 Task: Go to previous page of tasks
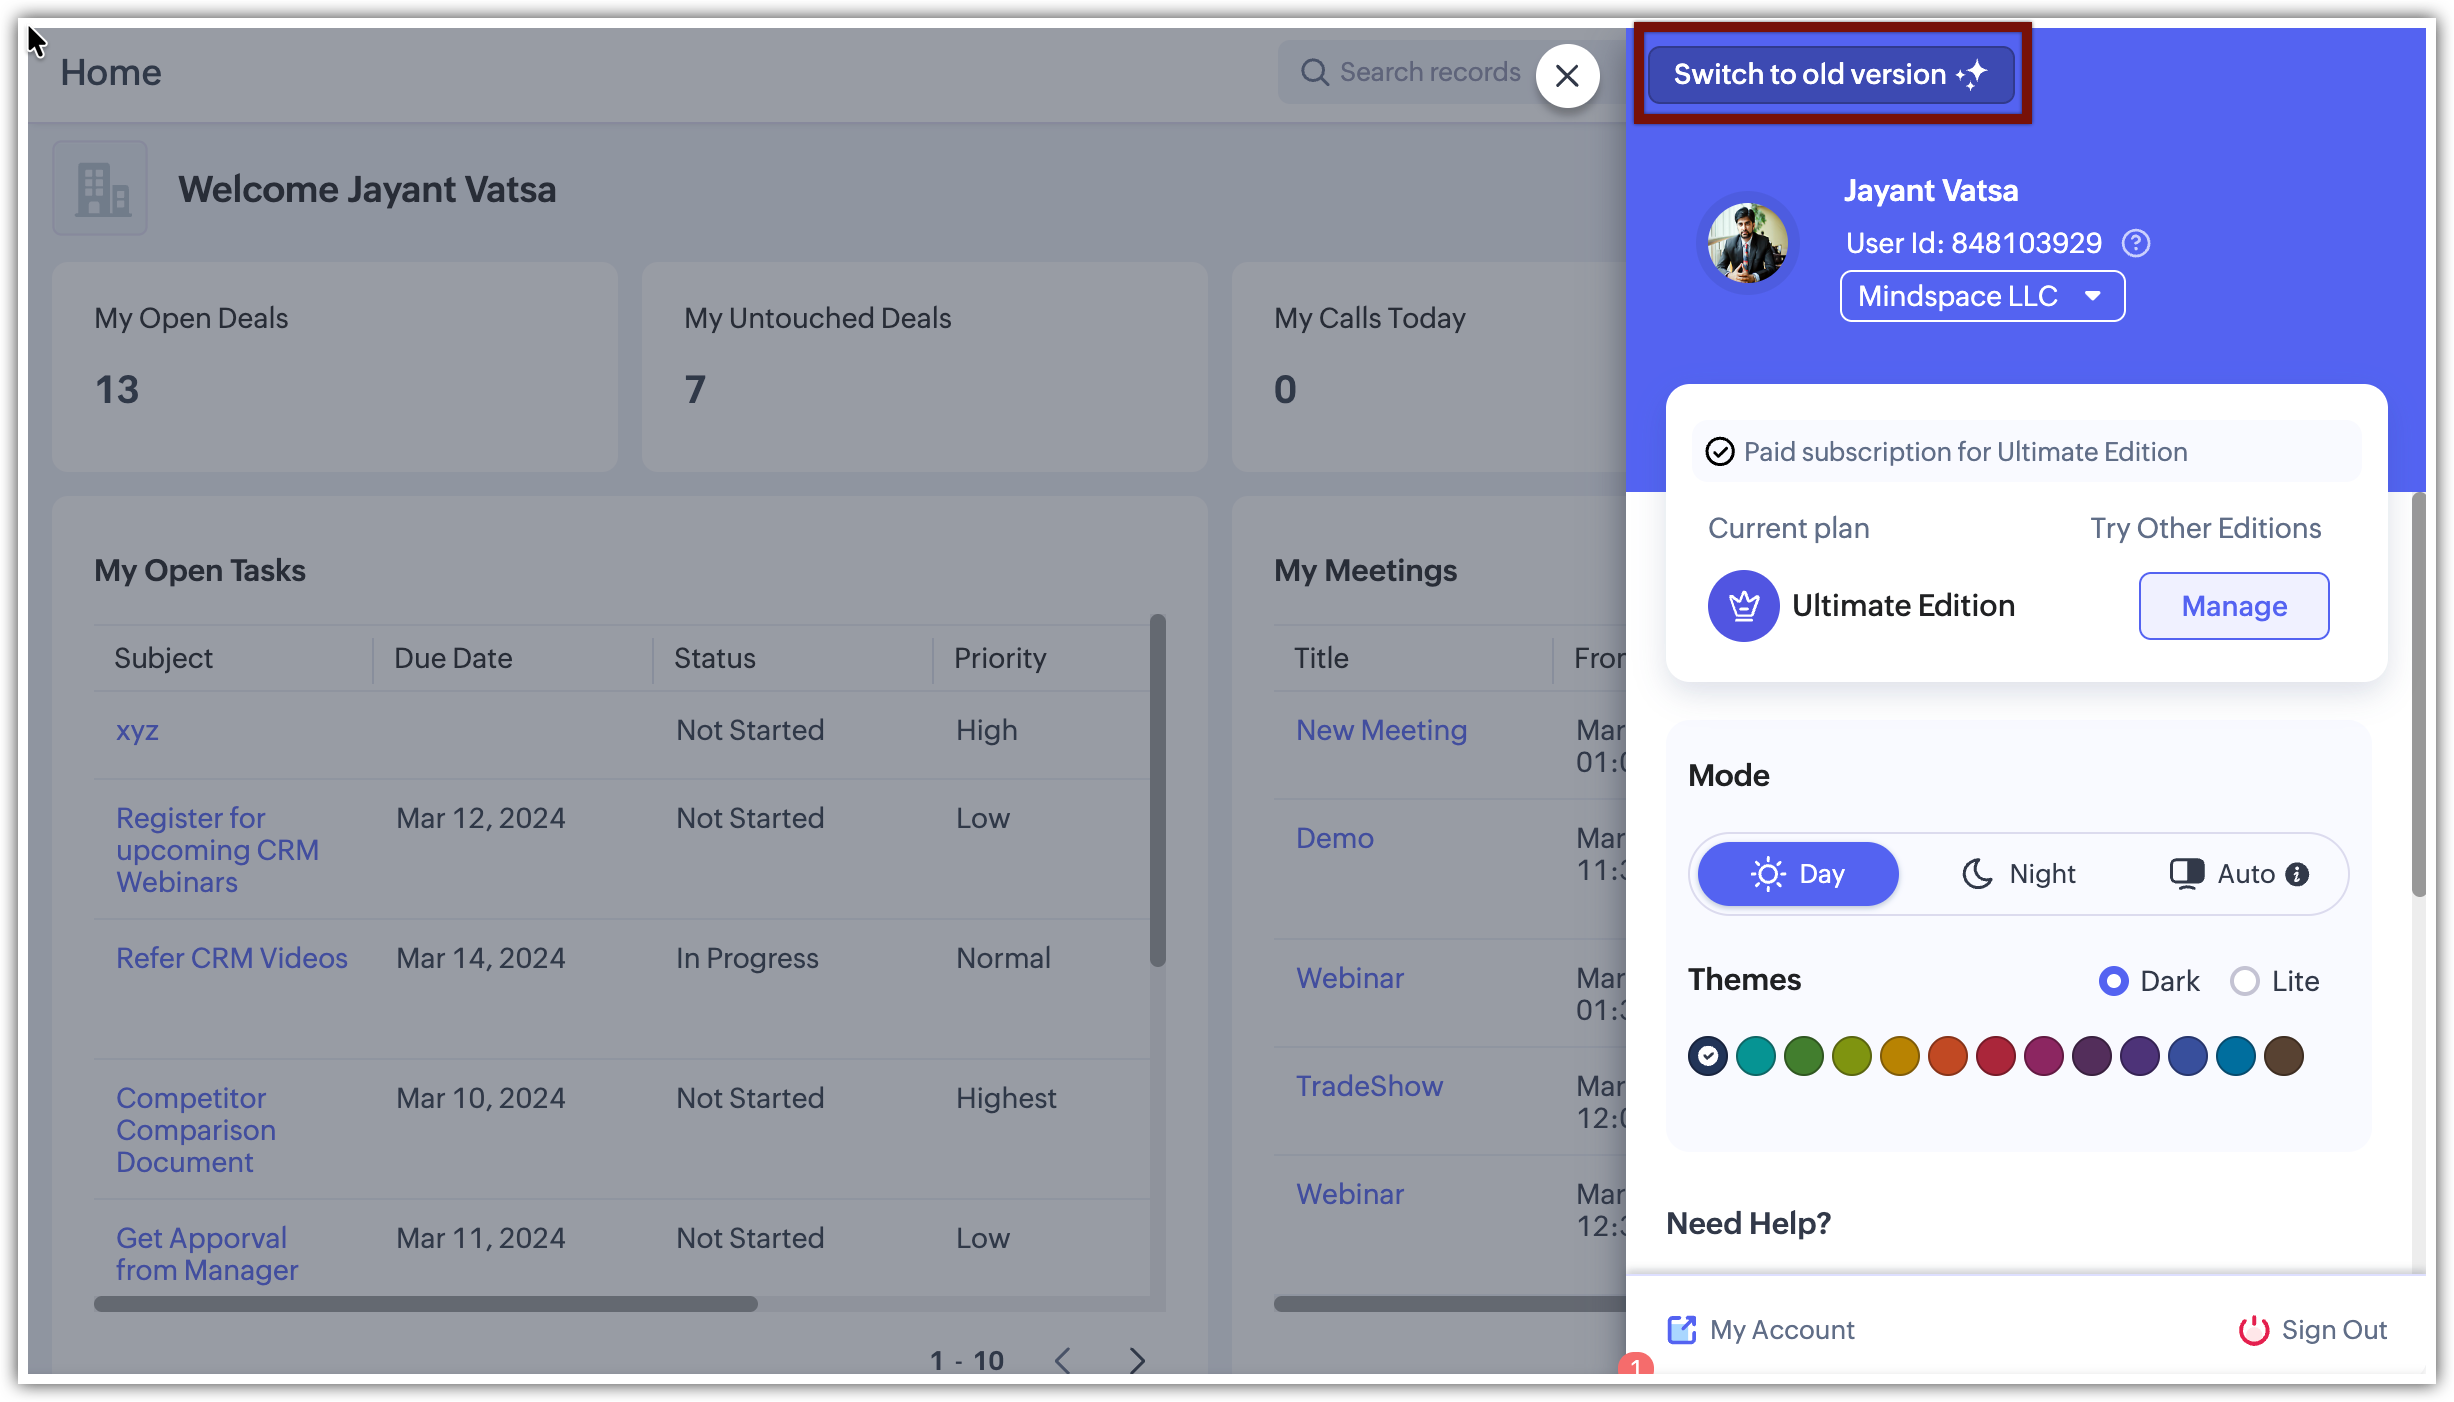[1063, 1360]
